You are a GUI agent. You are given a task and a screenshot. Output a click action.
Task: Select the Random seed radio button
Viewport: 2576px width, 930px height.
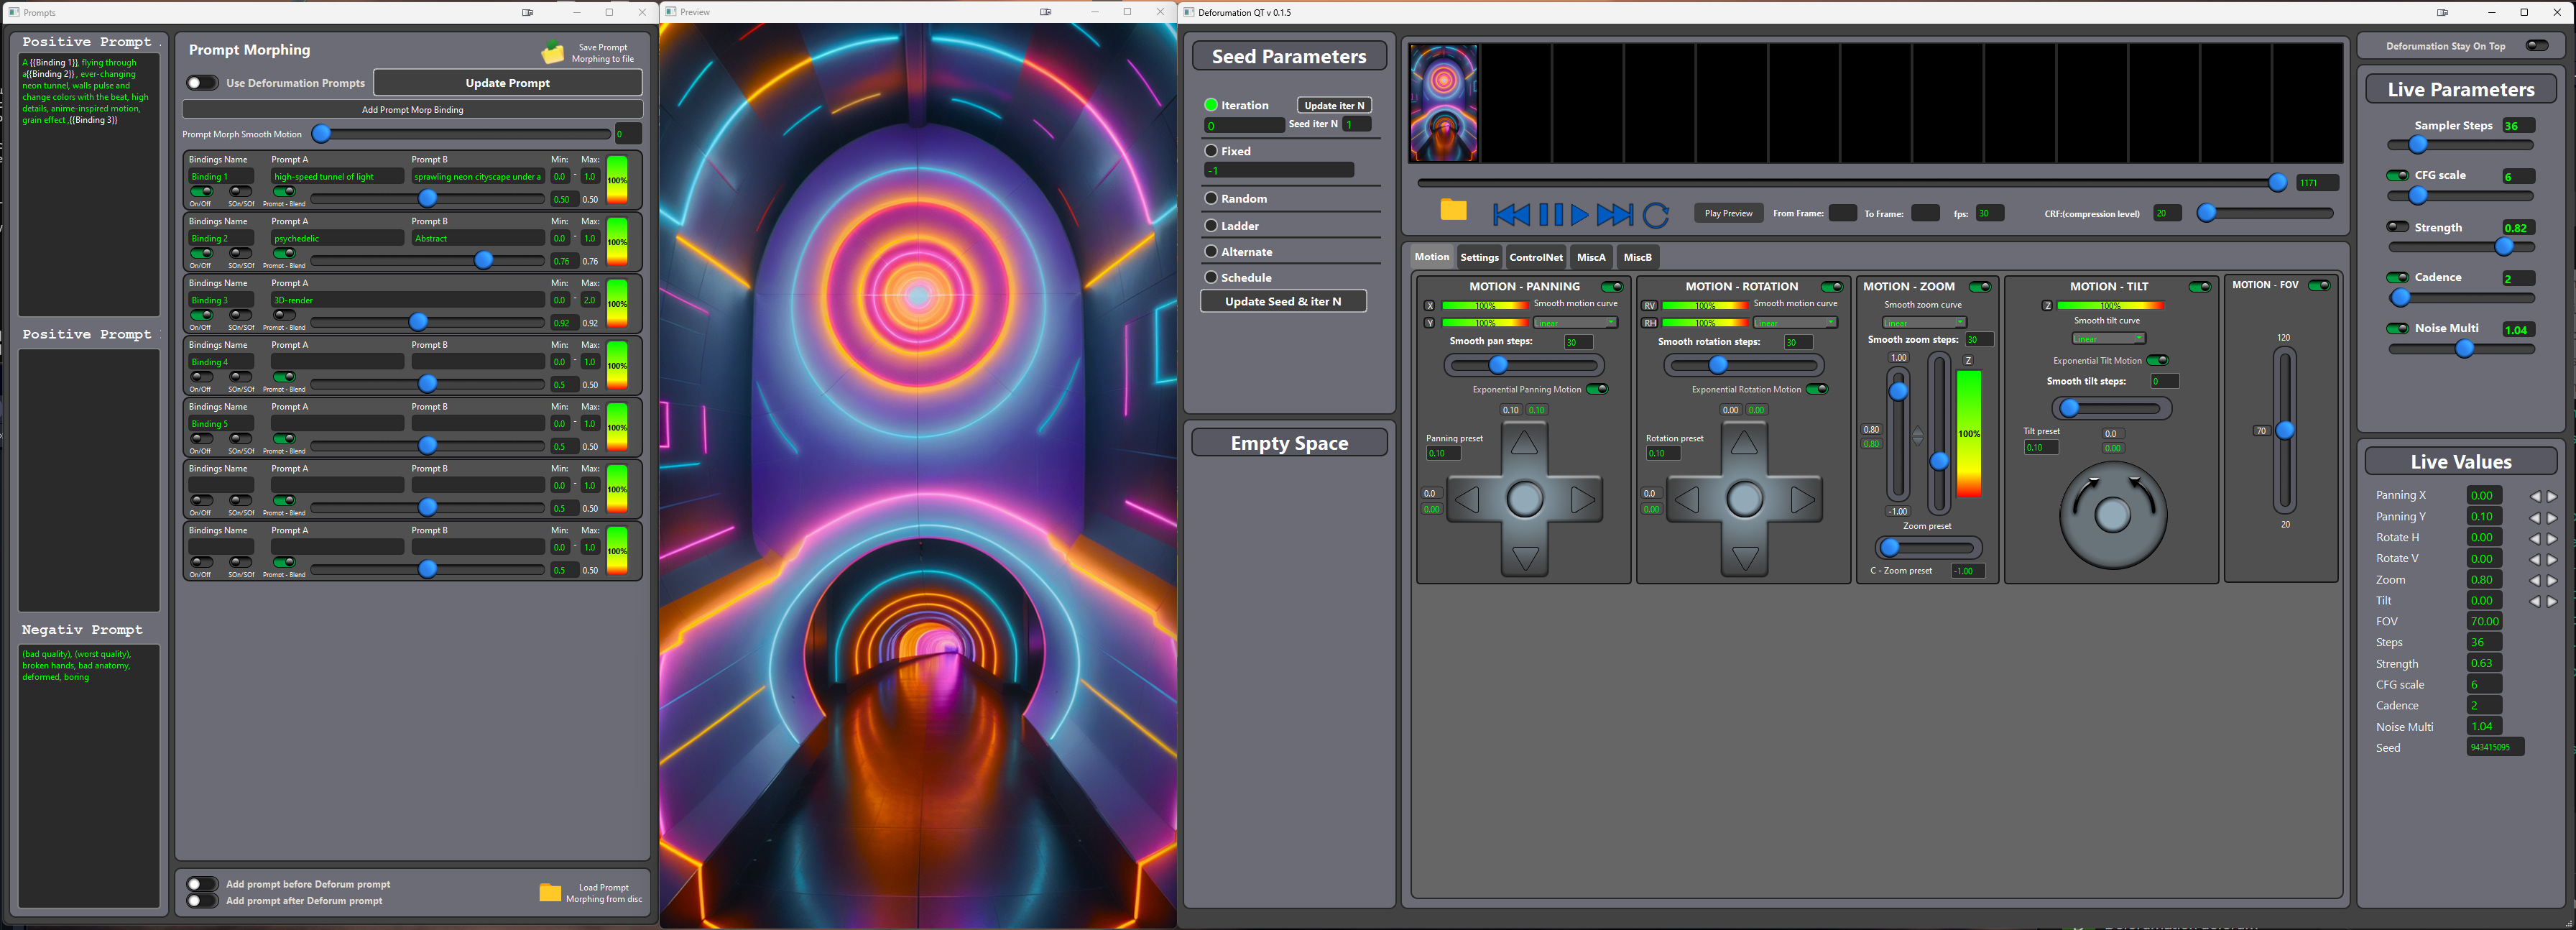click(x=1211, y=198)
